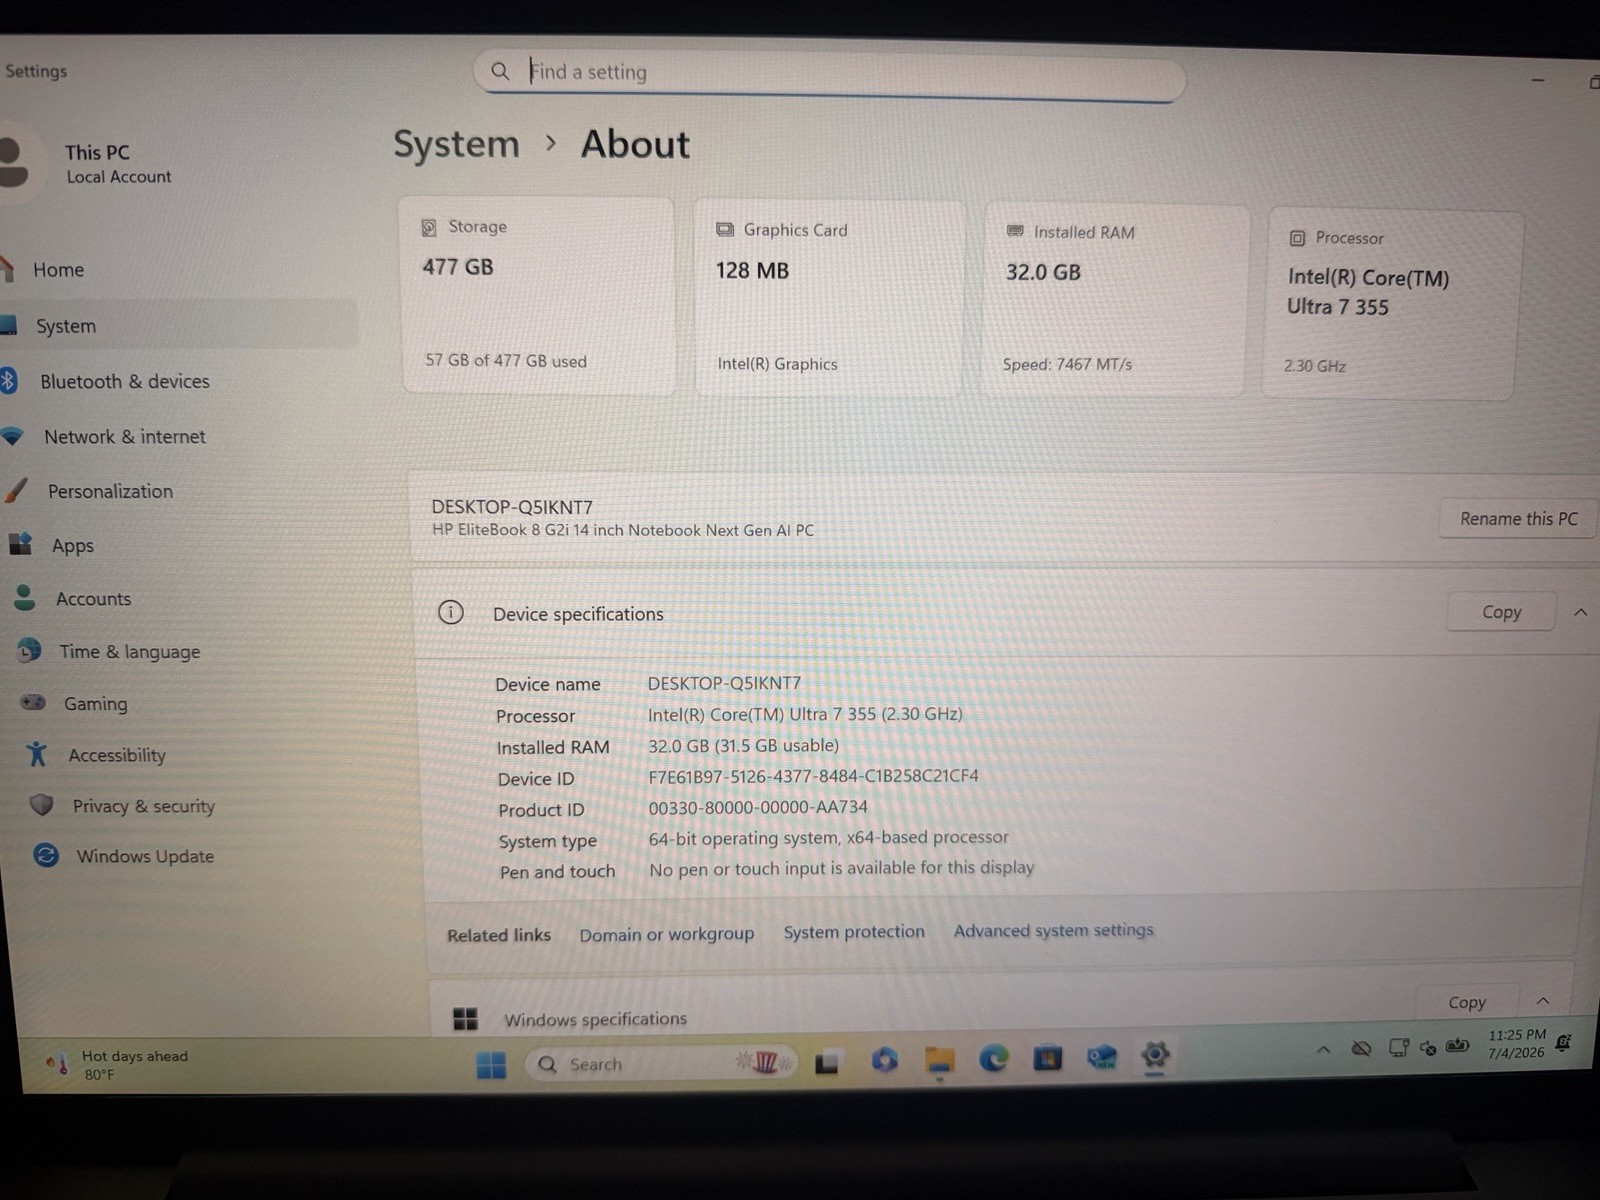Click the Device ID value text

click(x=813, y=776)
